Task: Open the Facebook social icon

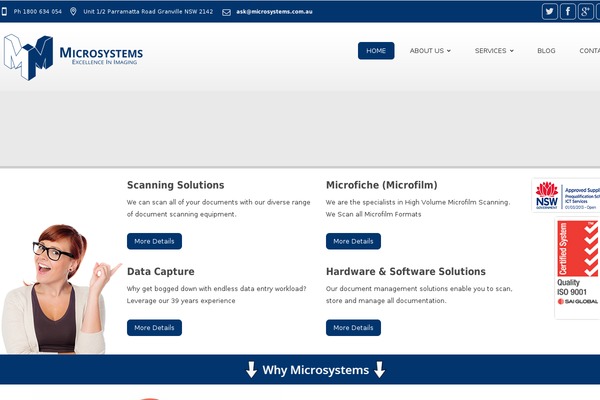Action: [x=568, y=11]
